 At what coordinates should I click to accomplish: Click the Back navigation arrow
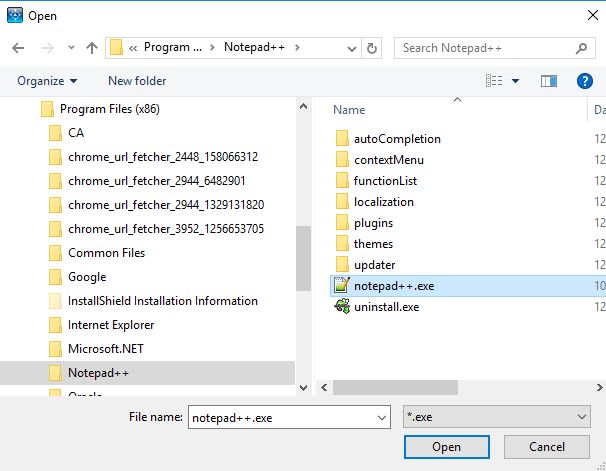18,48
